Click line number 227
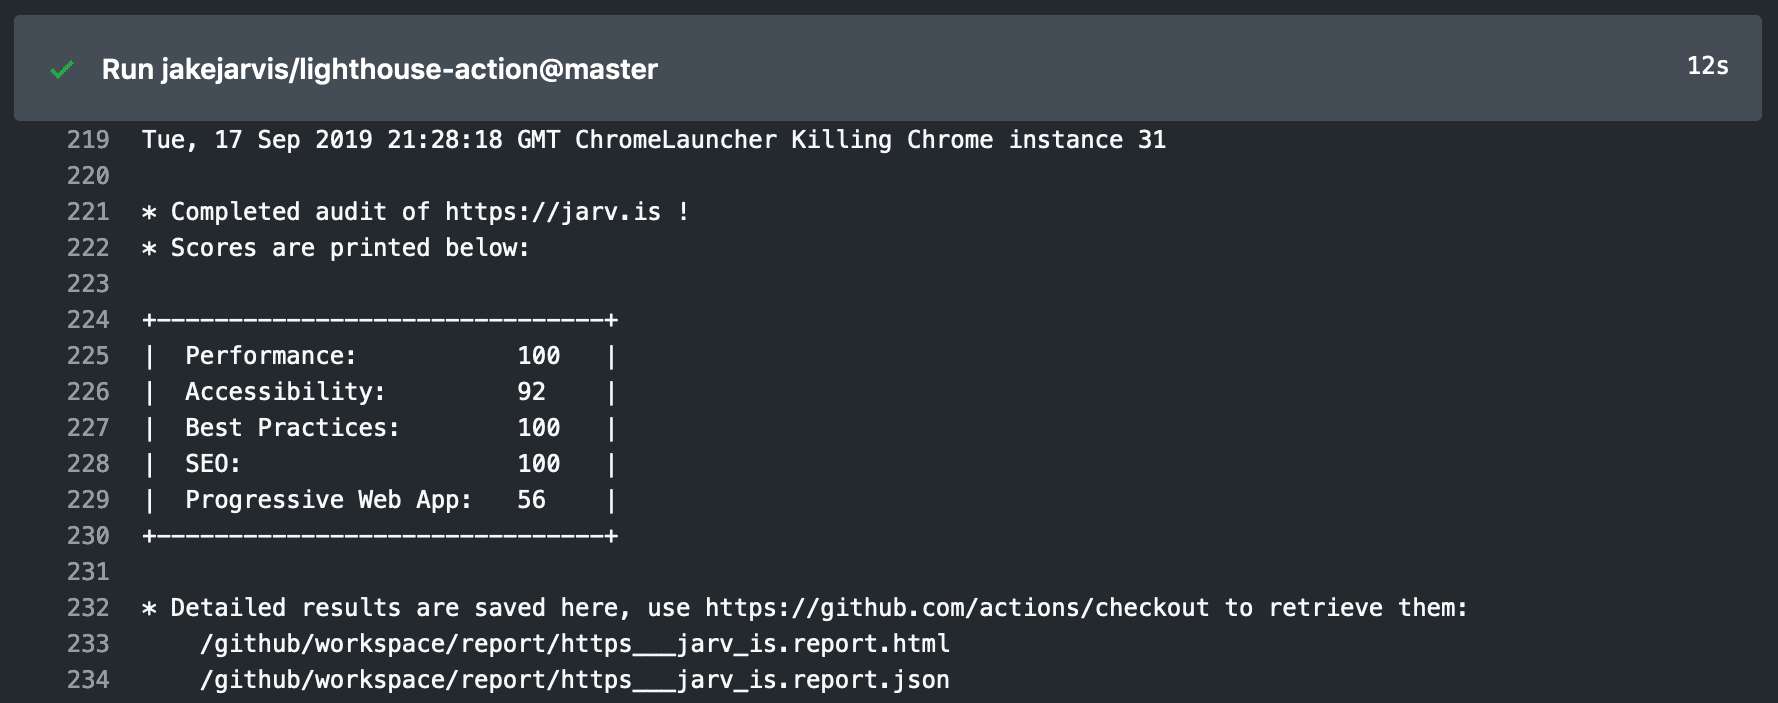The width and height of the screenshot is (1778, 703). pyautogui.click(x=88, y=428)
